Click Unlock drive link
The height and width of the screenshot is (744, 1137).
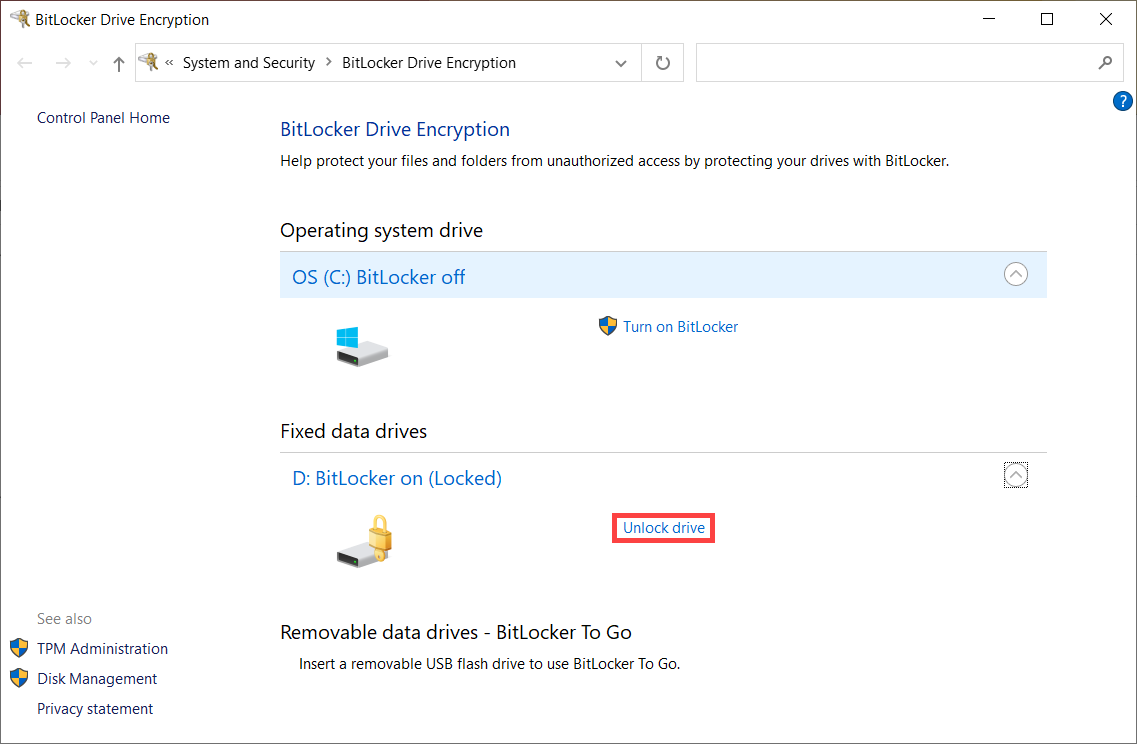663,528
